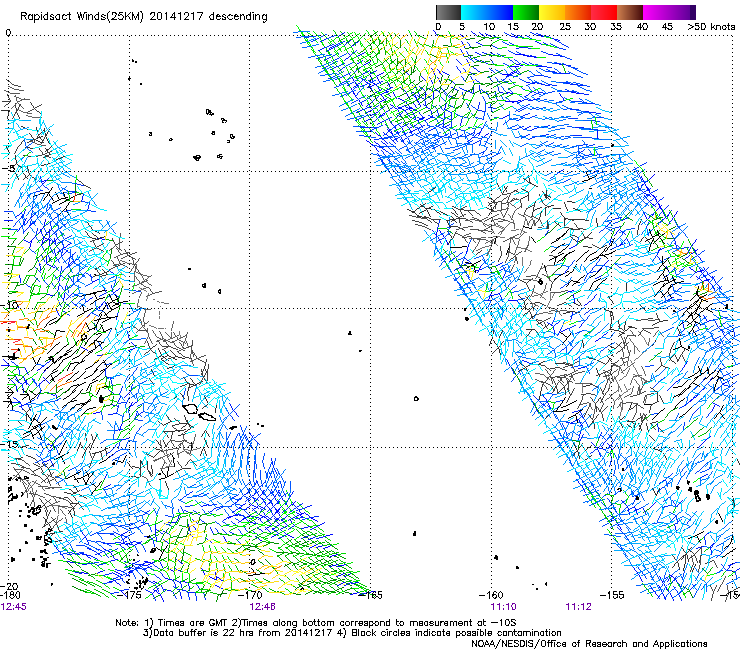The width and height of the screenshot is (740, 650).
Task: Click the '10' label in the knots legend
Action: click(x=489, y=26)
